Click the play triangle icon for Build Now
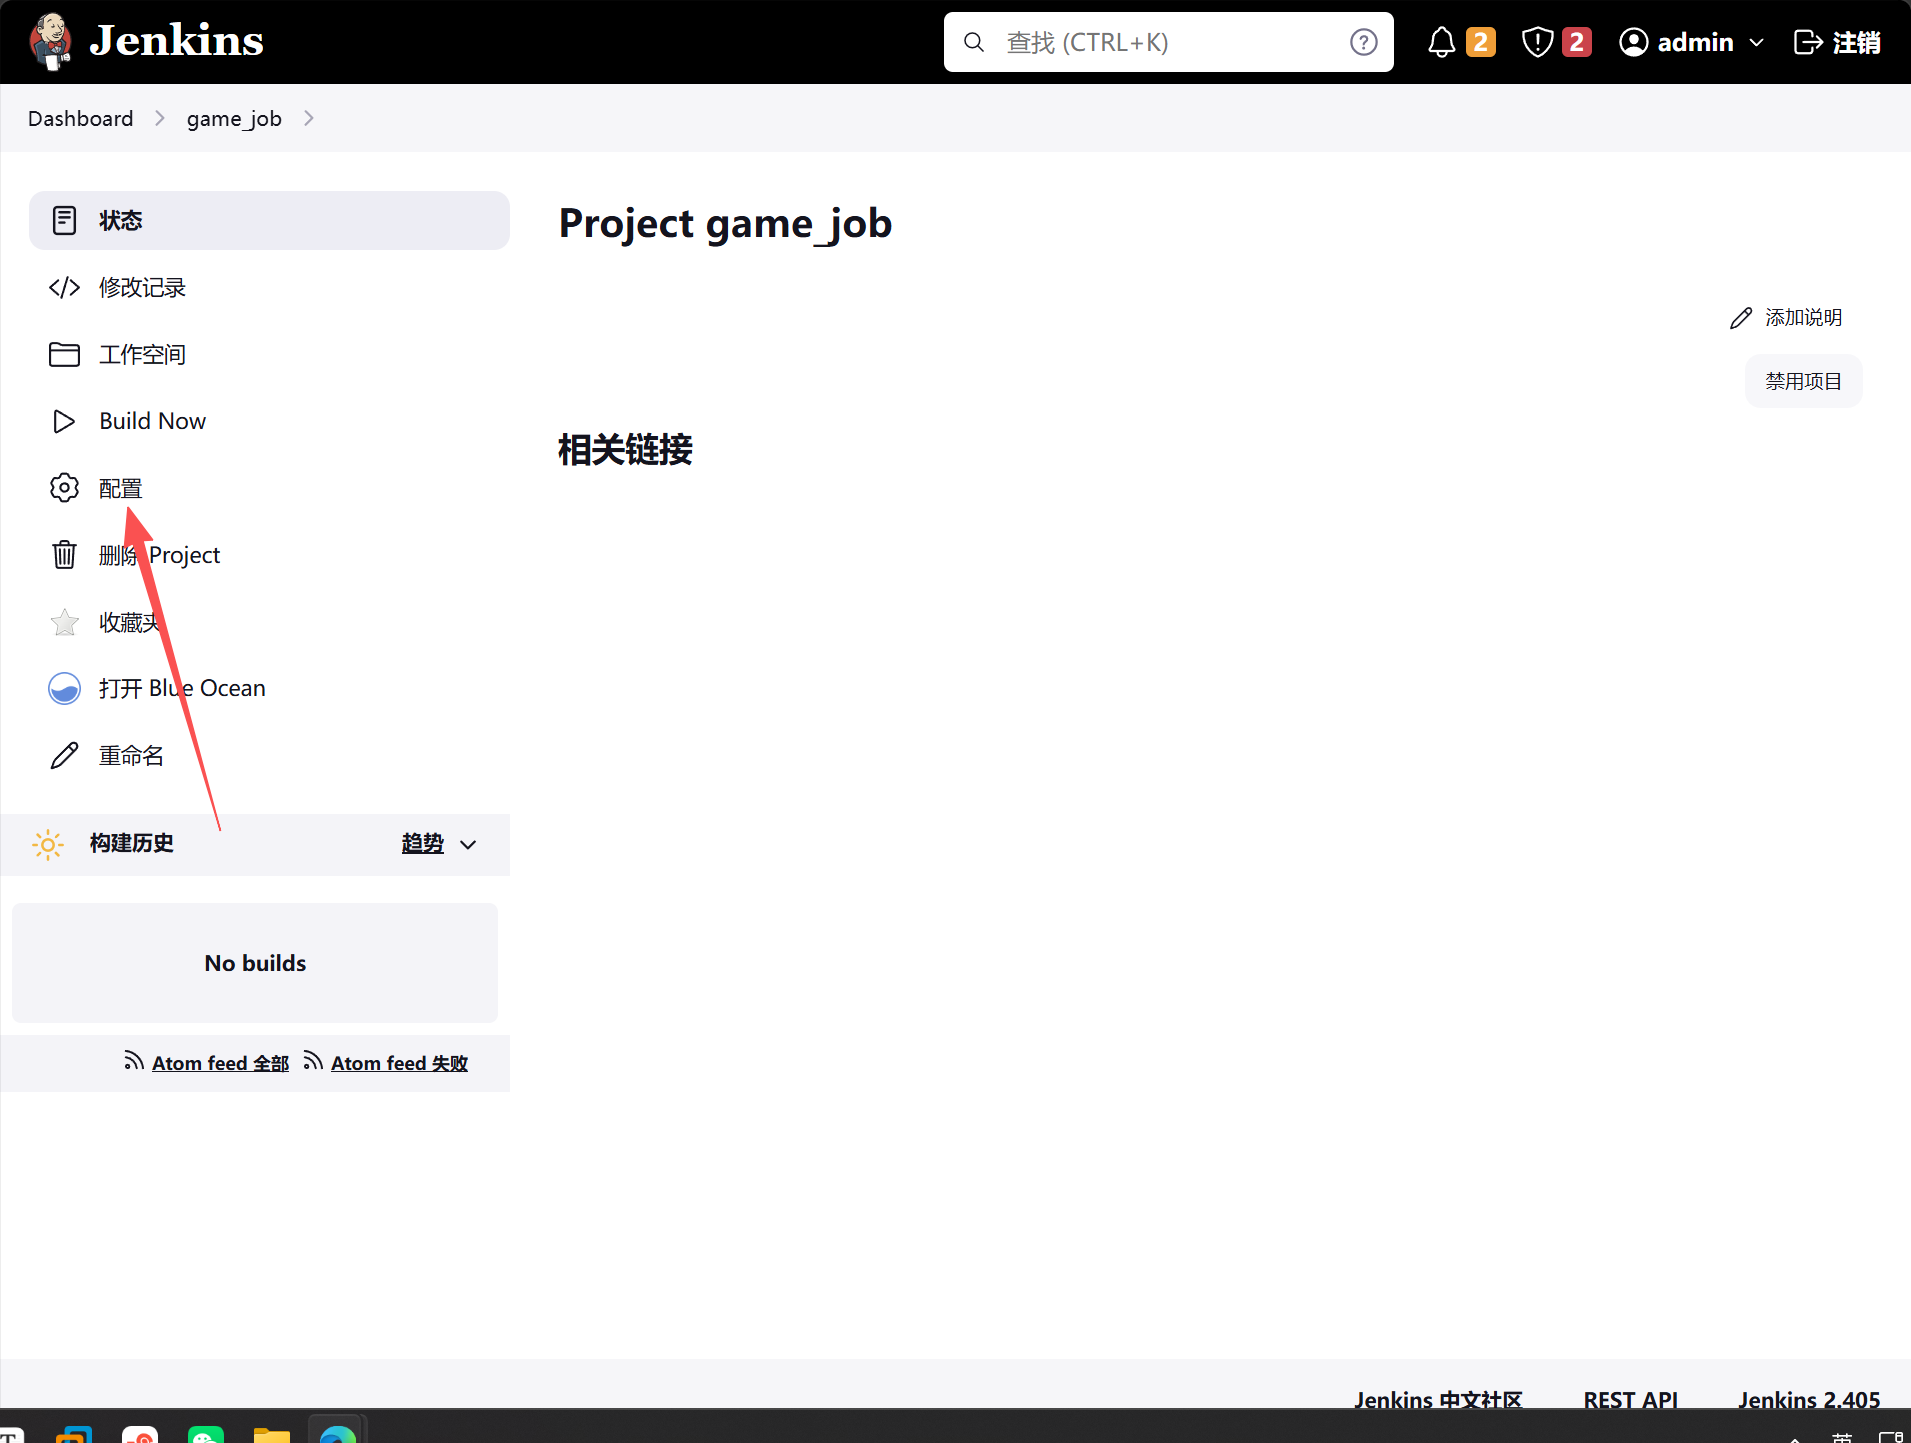 (x=64, y=421)
